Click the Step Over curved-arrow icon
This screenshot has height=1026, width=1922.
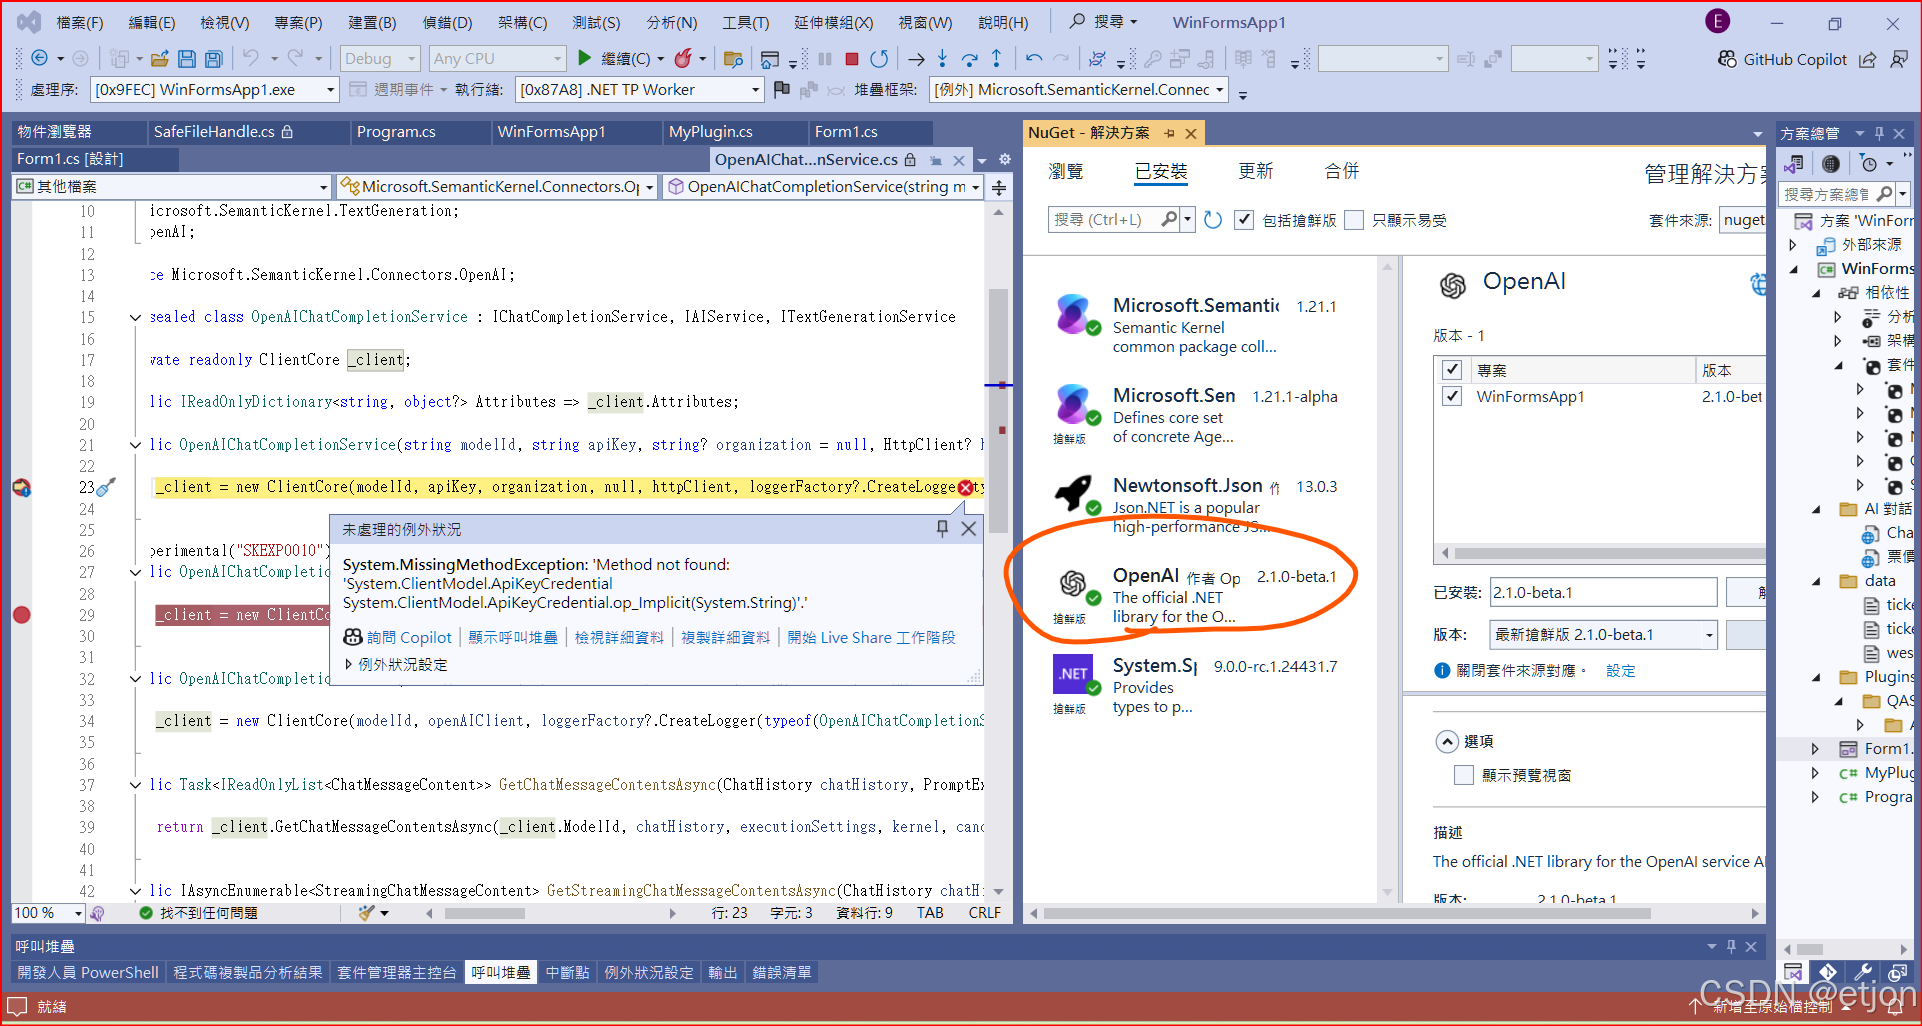[x=969, y=59]
